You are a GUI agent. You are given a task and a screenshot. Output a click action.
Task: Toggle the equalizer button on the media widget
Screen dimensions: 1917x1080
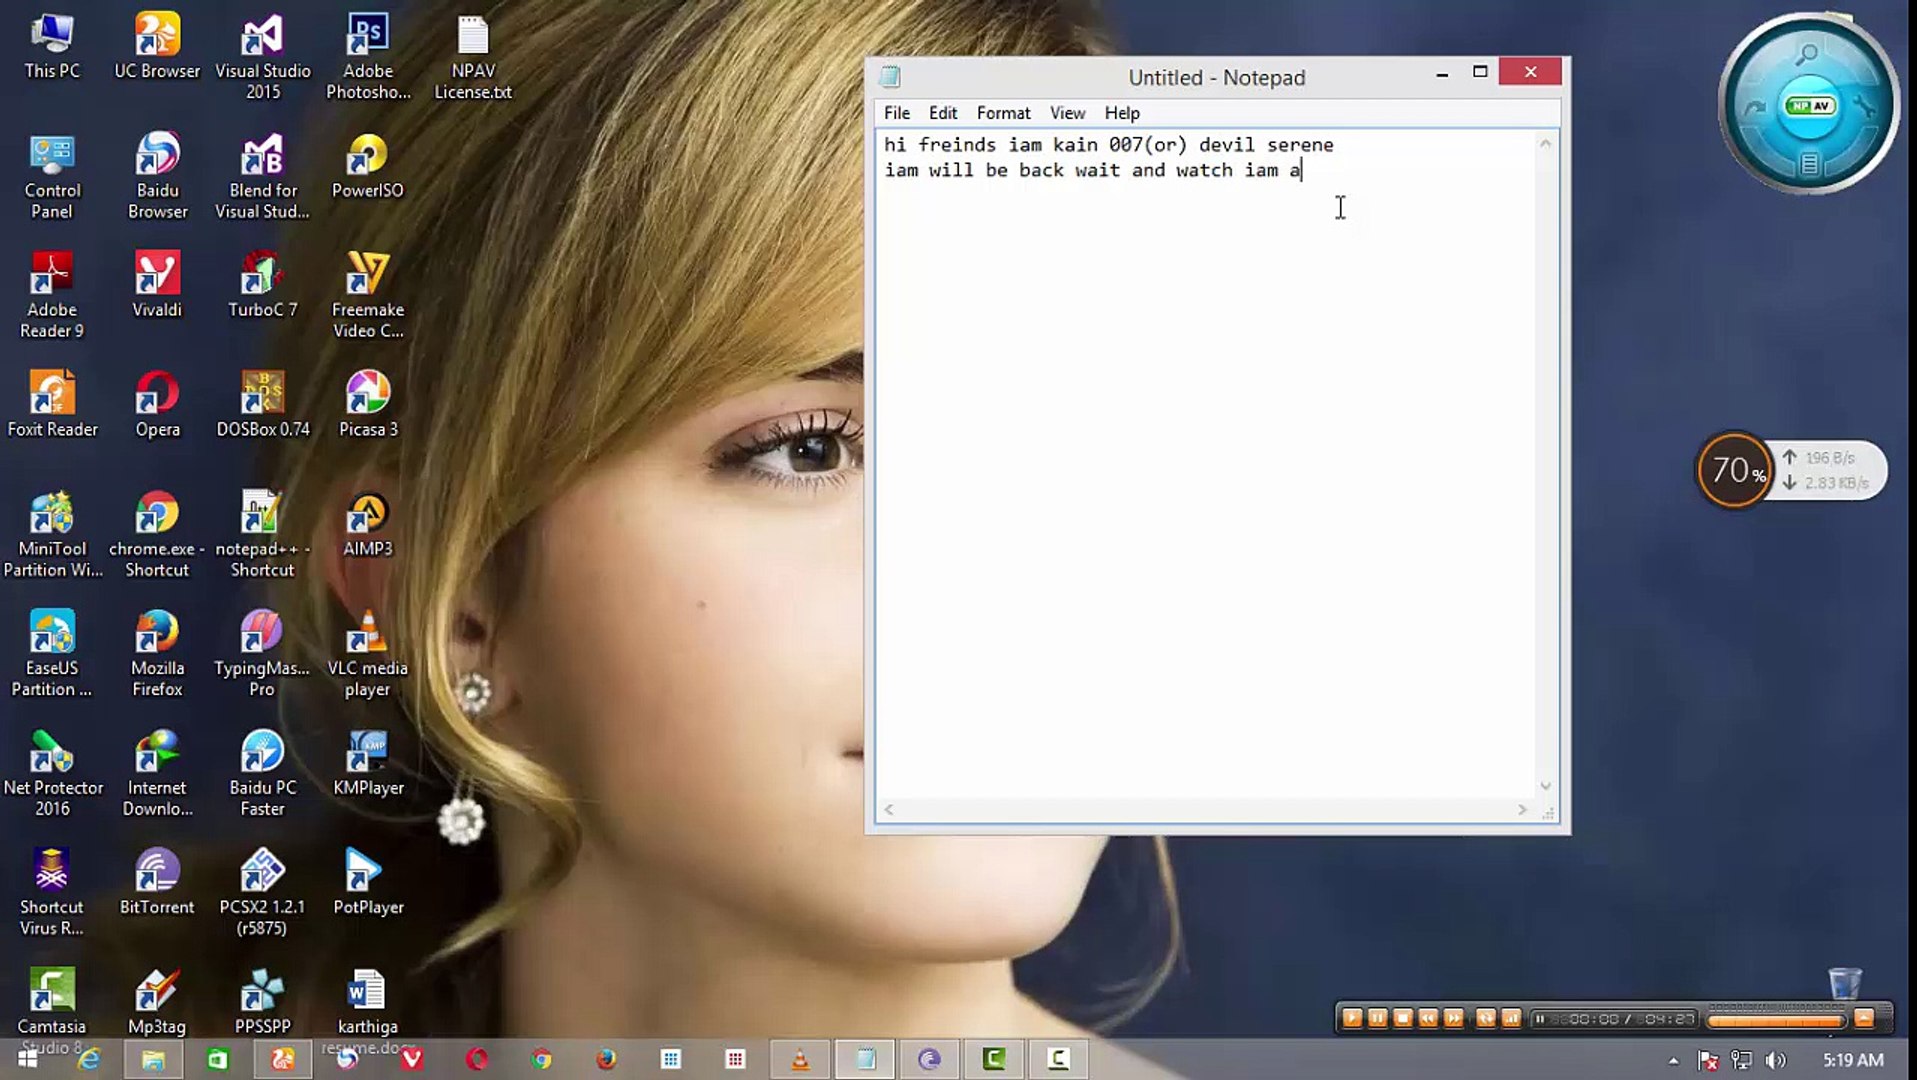coord(1511,1018)
